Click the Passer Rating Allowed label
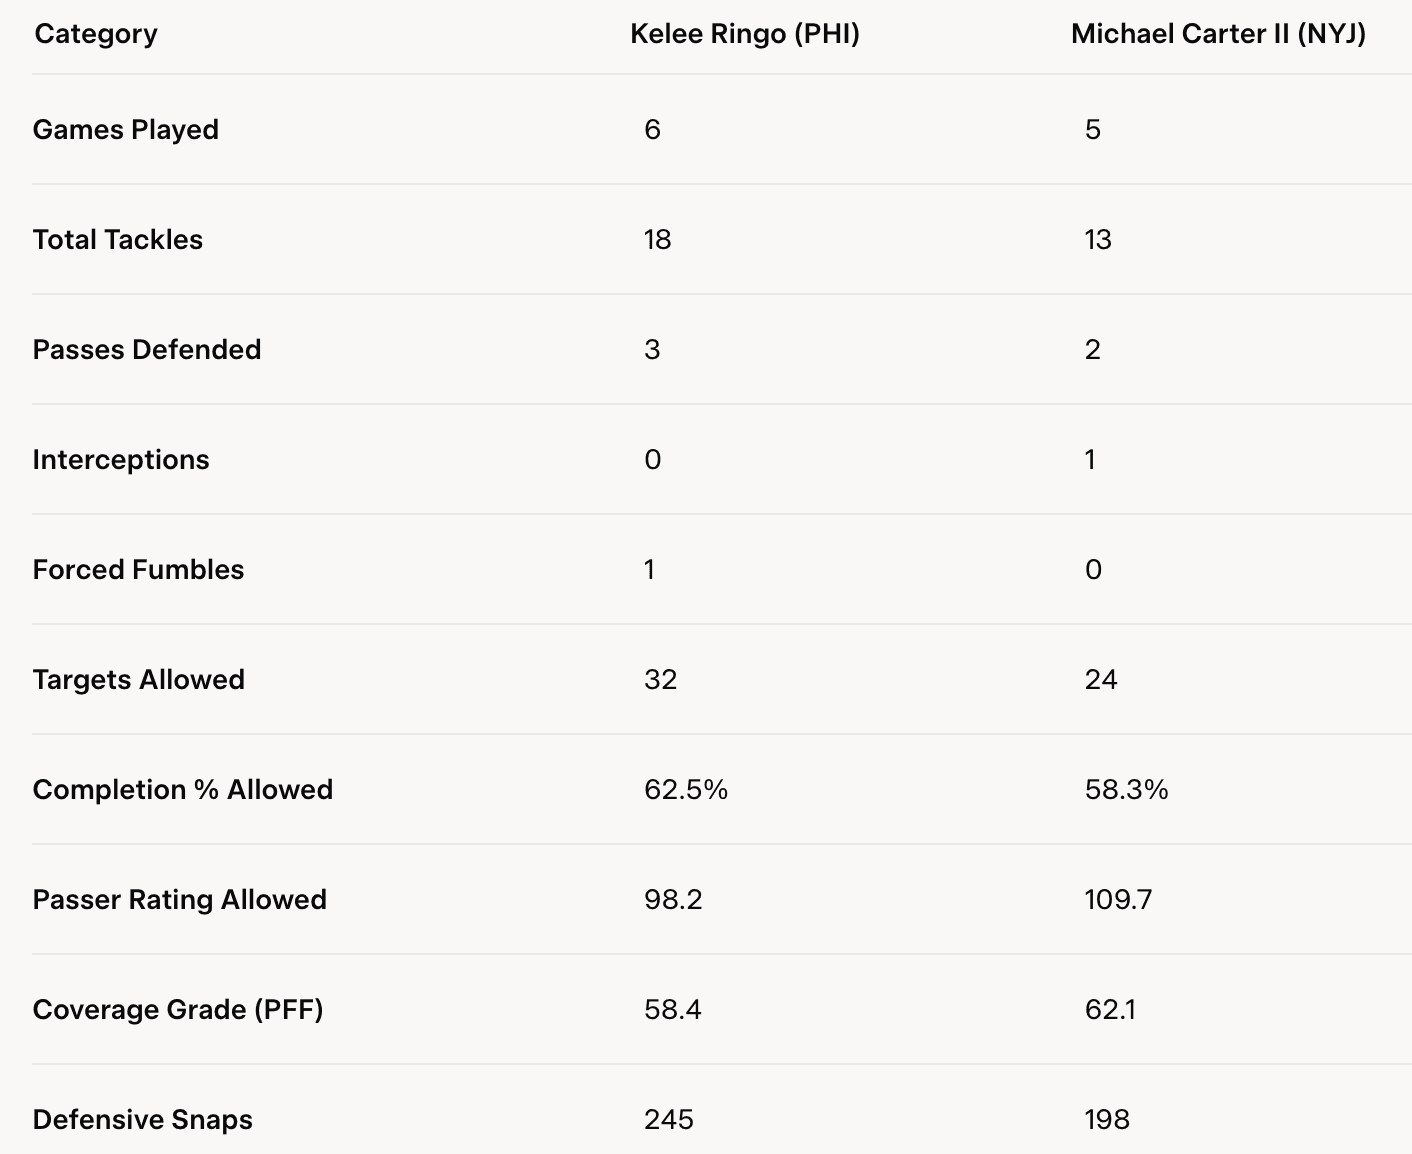This screenshot has width=1412, height=1154. coord(180,900)
